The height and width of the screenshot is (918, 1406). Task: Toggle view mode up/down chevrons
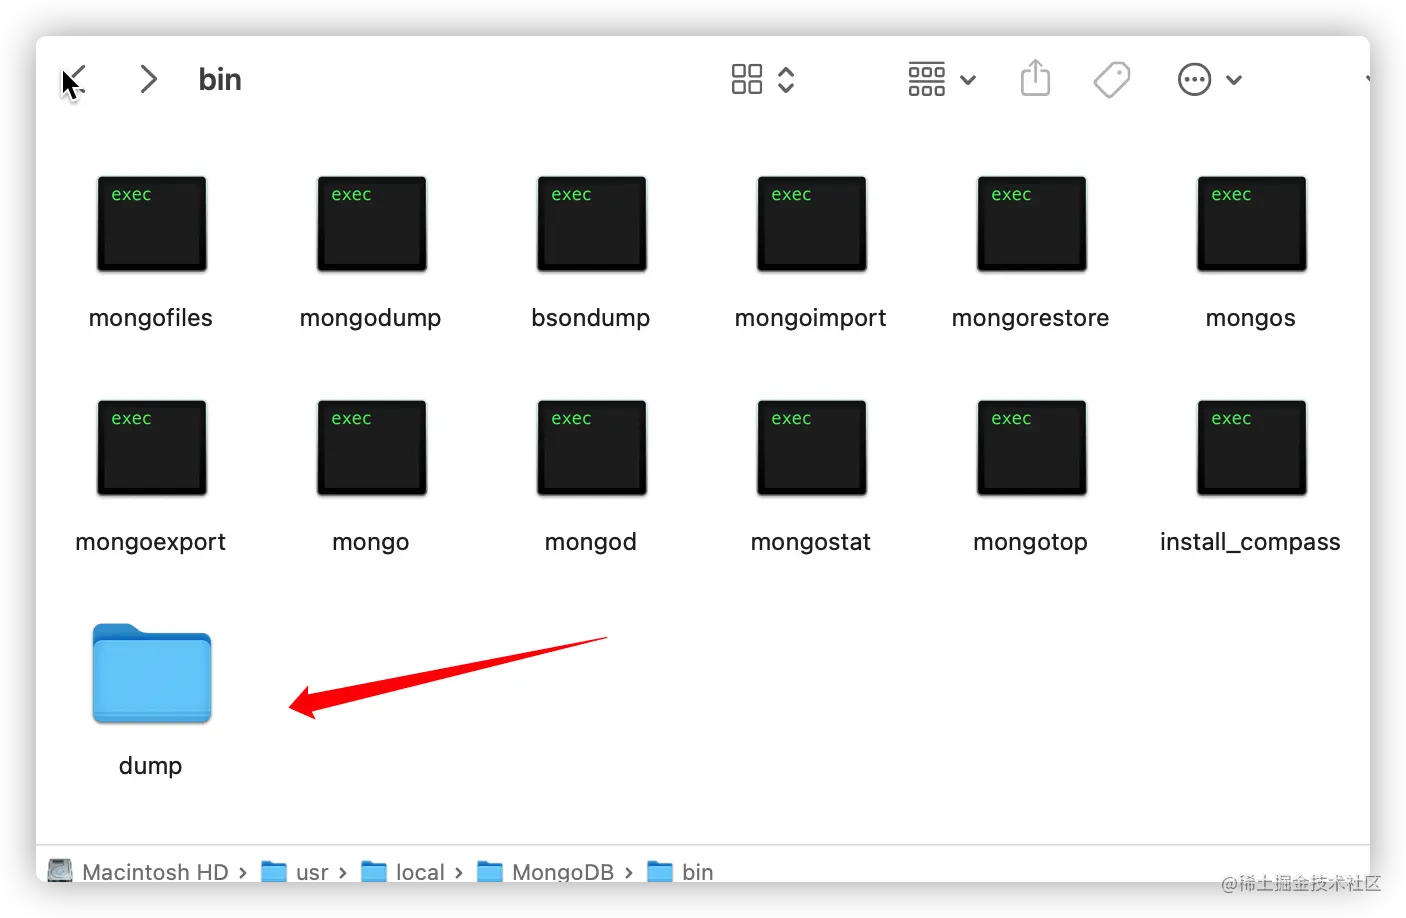786,80
